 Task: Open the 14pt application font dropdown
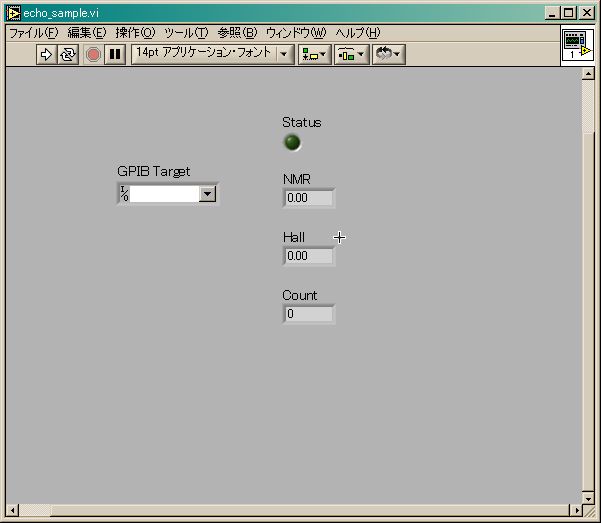tap(213, 54)
